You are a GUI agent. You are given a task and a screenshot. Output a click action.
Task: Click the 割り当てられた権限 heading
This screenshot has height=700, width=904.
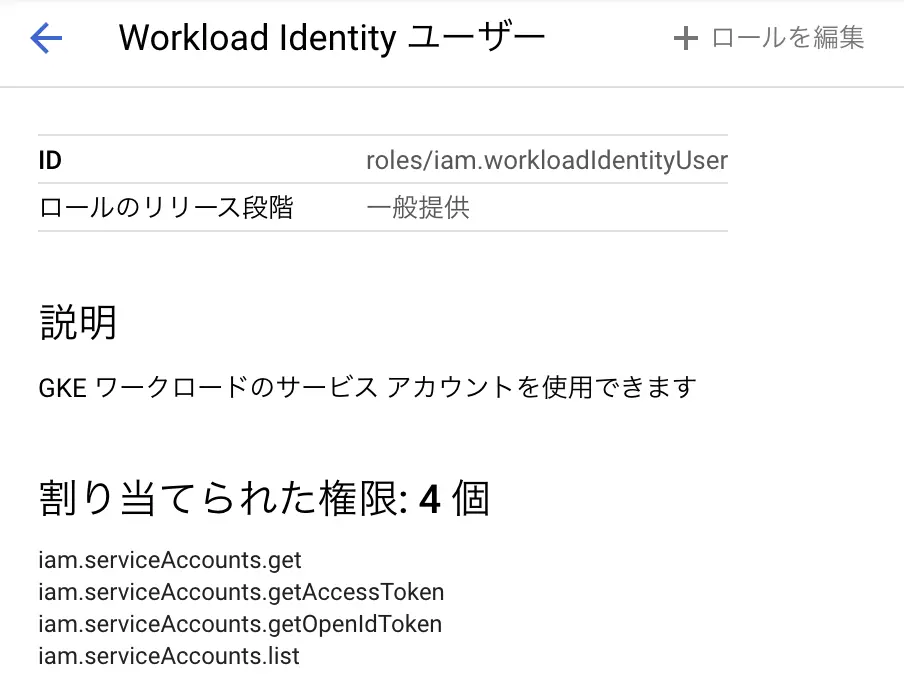click(230, 498)
